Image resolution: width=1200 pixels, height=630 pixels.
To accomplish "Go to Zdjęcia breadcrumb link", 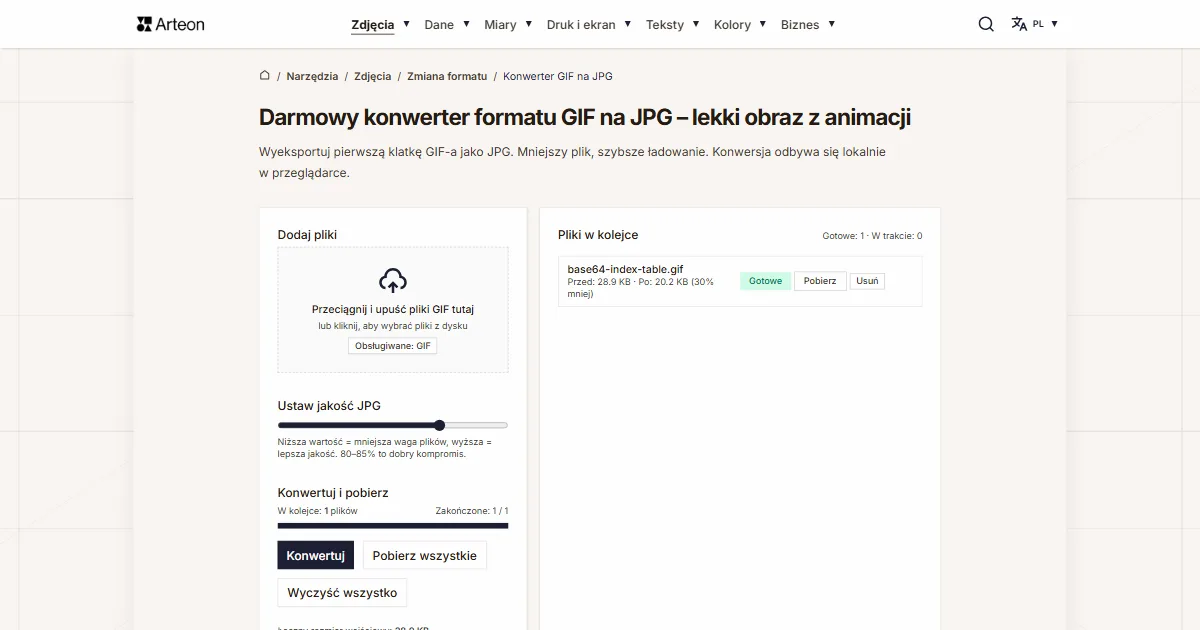I will tap(372, 76).
